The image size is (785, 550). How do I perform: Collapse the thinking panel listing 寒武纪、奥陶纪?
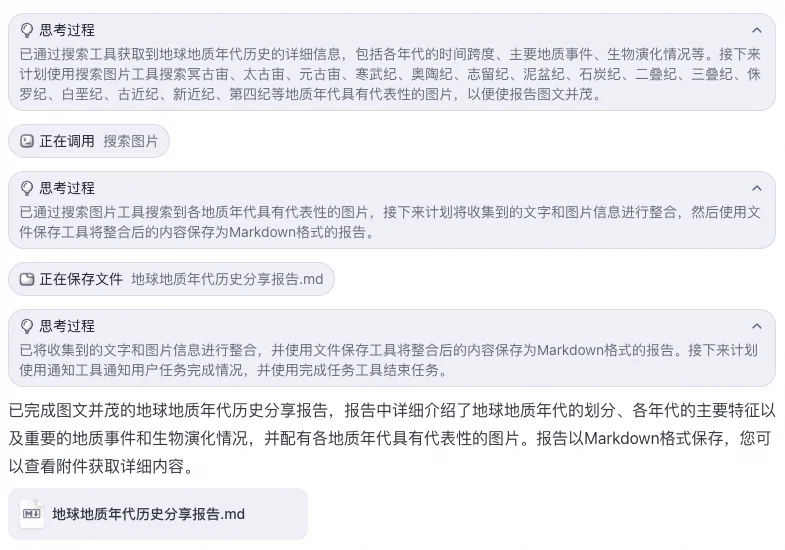click(756, 31)
